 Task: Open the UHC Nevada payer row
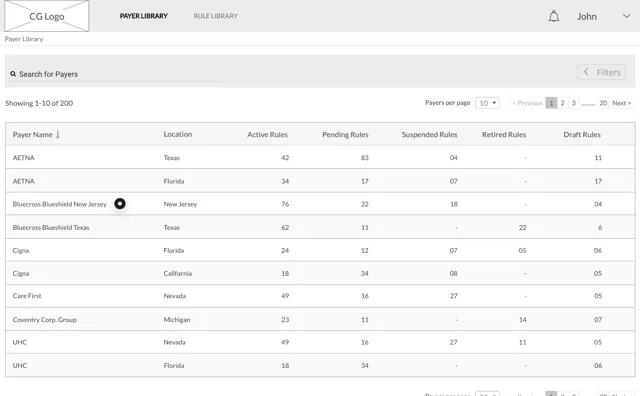[320, 342]
